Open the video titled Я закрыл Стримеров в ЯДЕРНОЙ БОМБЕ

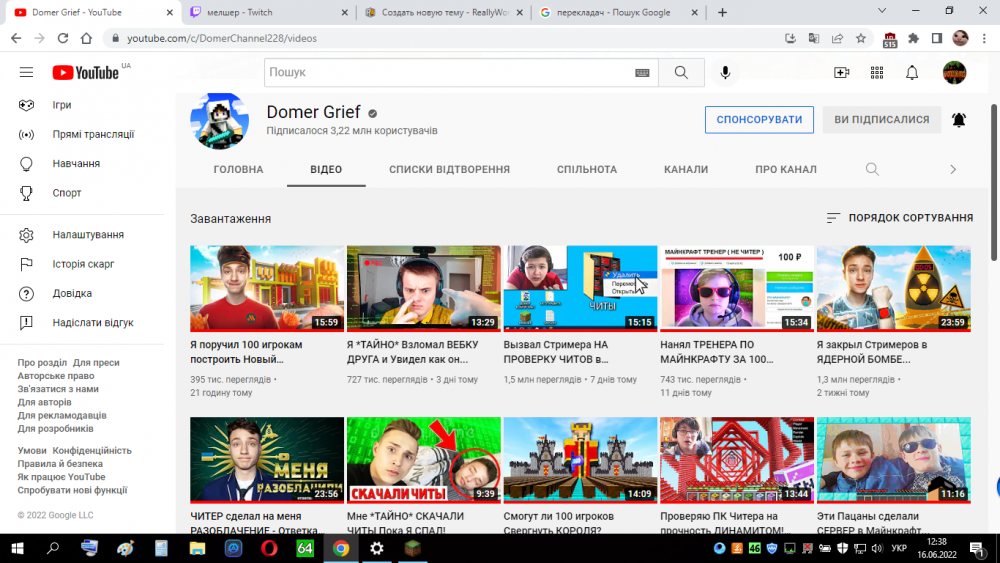click(x=872, y=352)
